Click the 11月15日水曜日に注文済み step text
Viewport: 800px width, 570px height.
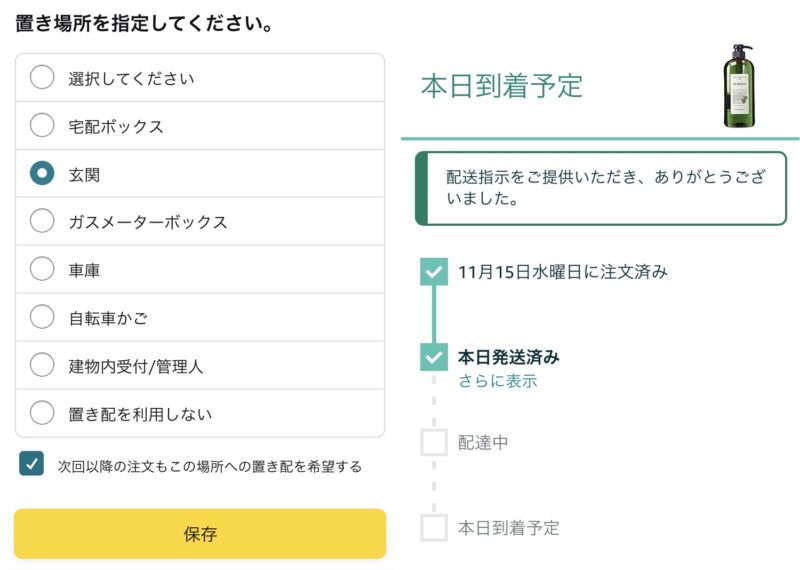[563, 271]
